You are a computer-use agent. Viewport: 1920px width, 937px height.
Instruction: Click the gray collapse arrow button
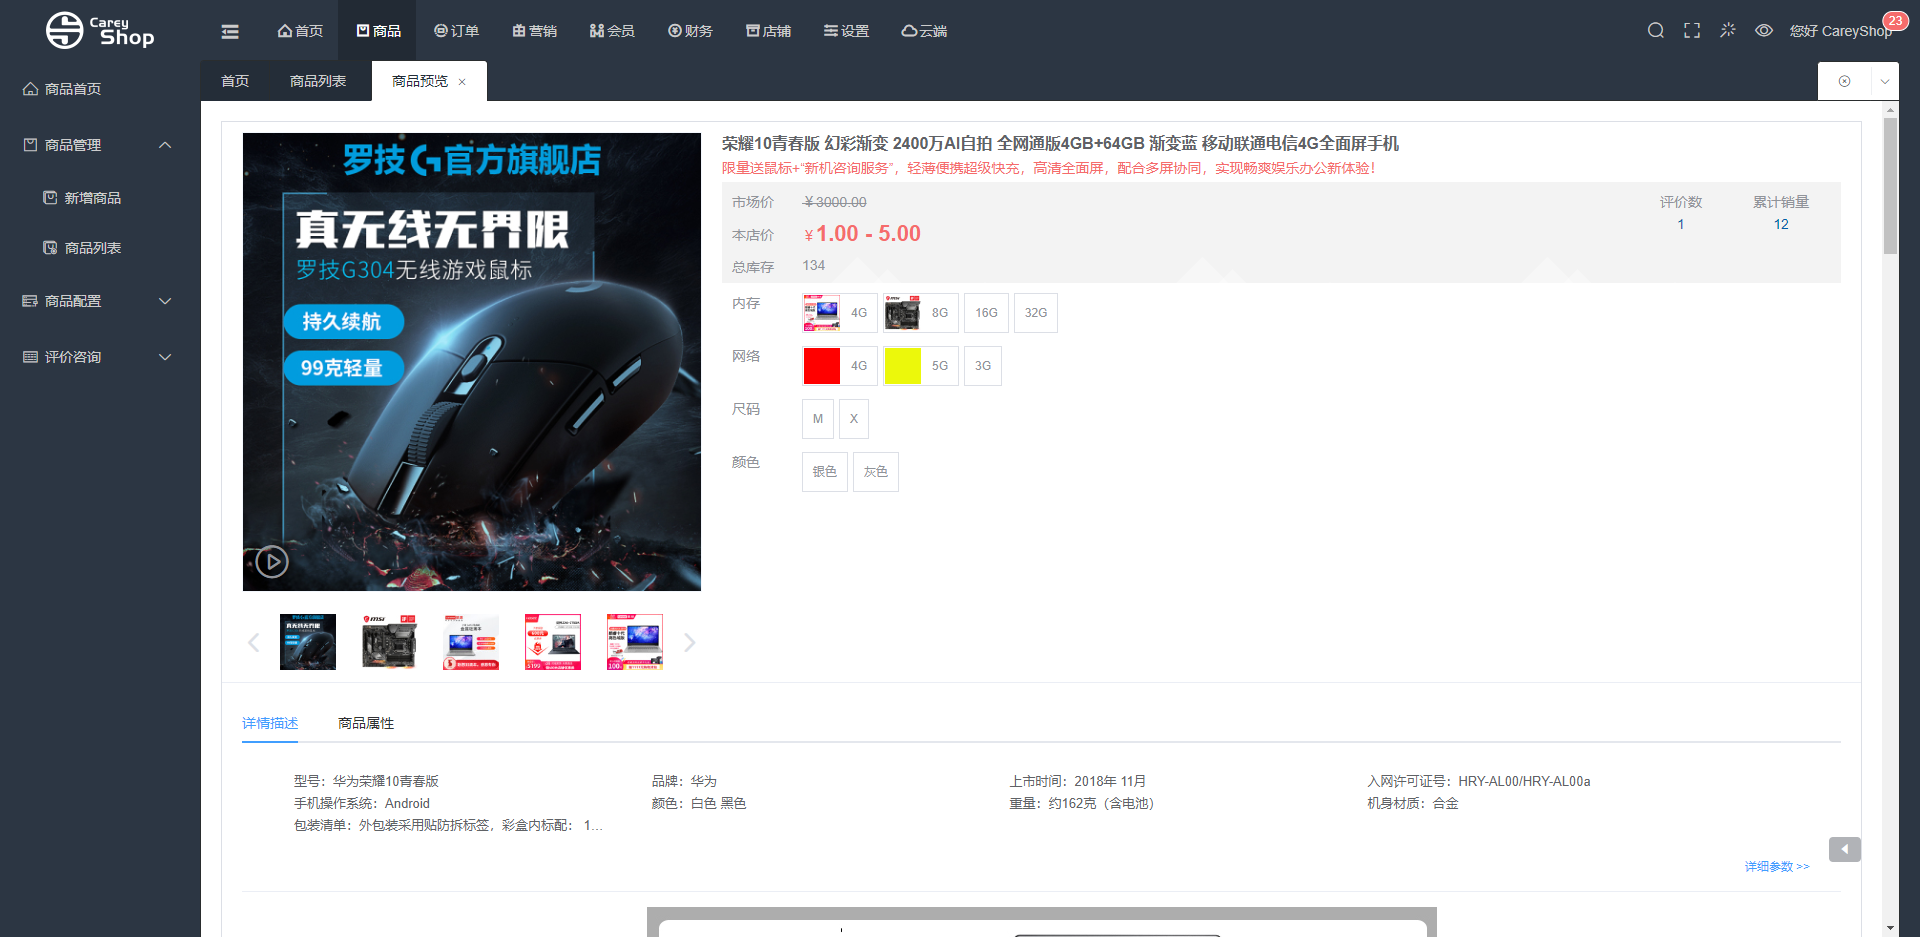1845,849
